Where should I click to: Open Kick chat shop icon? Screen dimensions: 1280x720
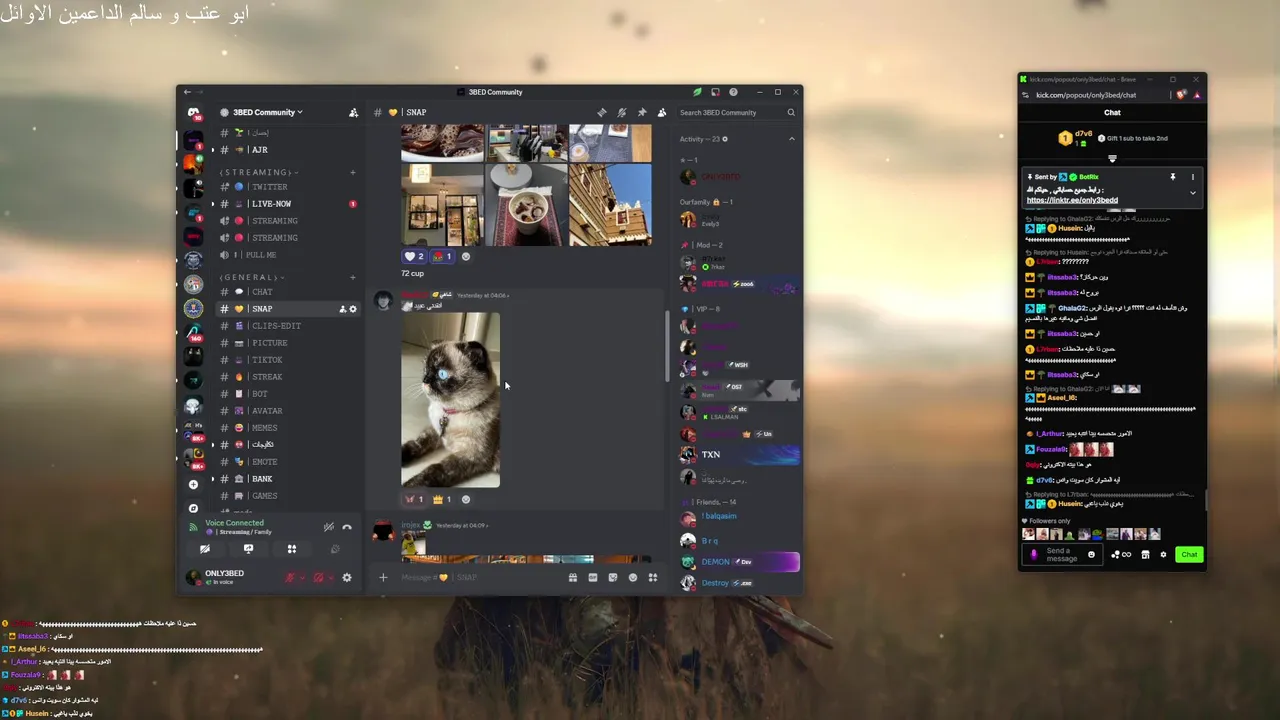coord(1145,554)
